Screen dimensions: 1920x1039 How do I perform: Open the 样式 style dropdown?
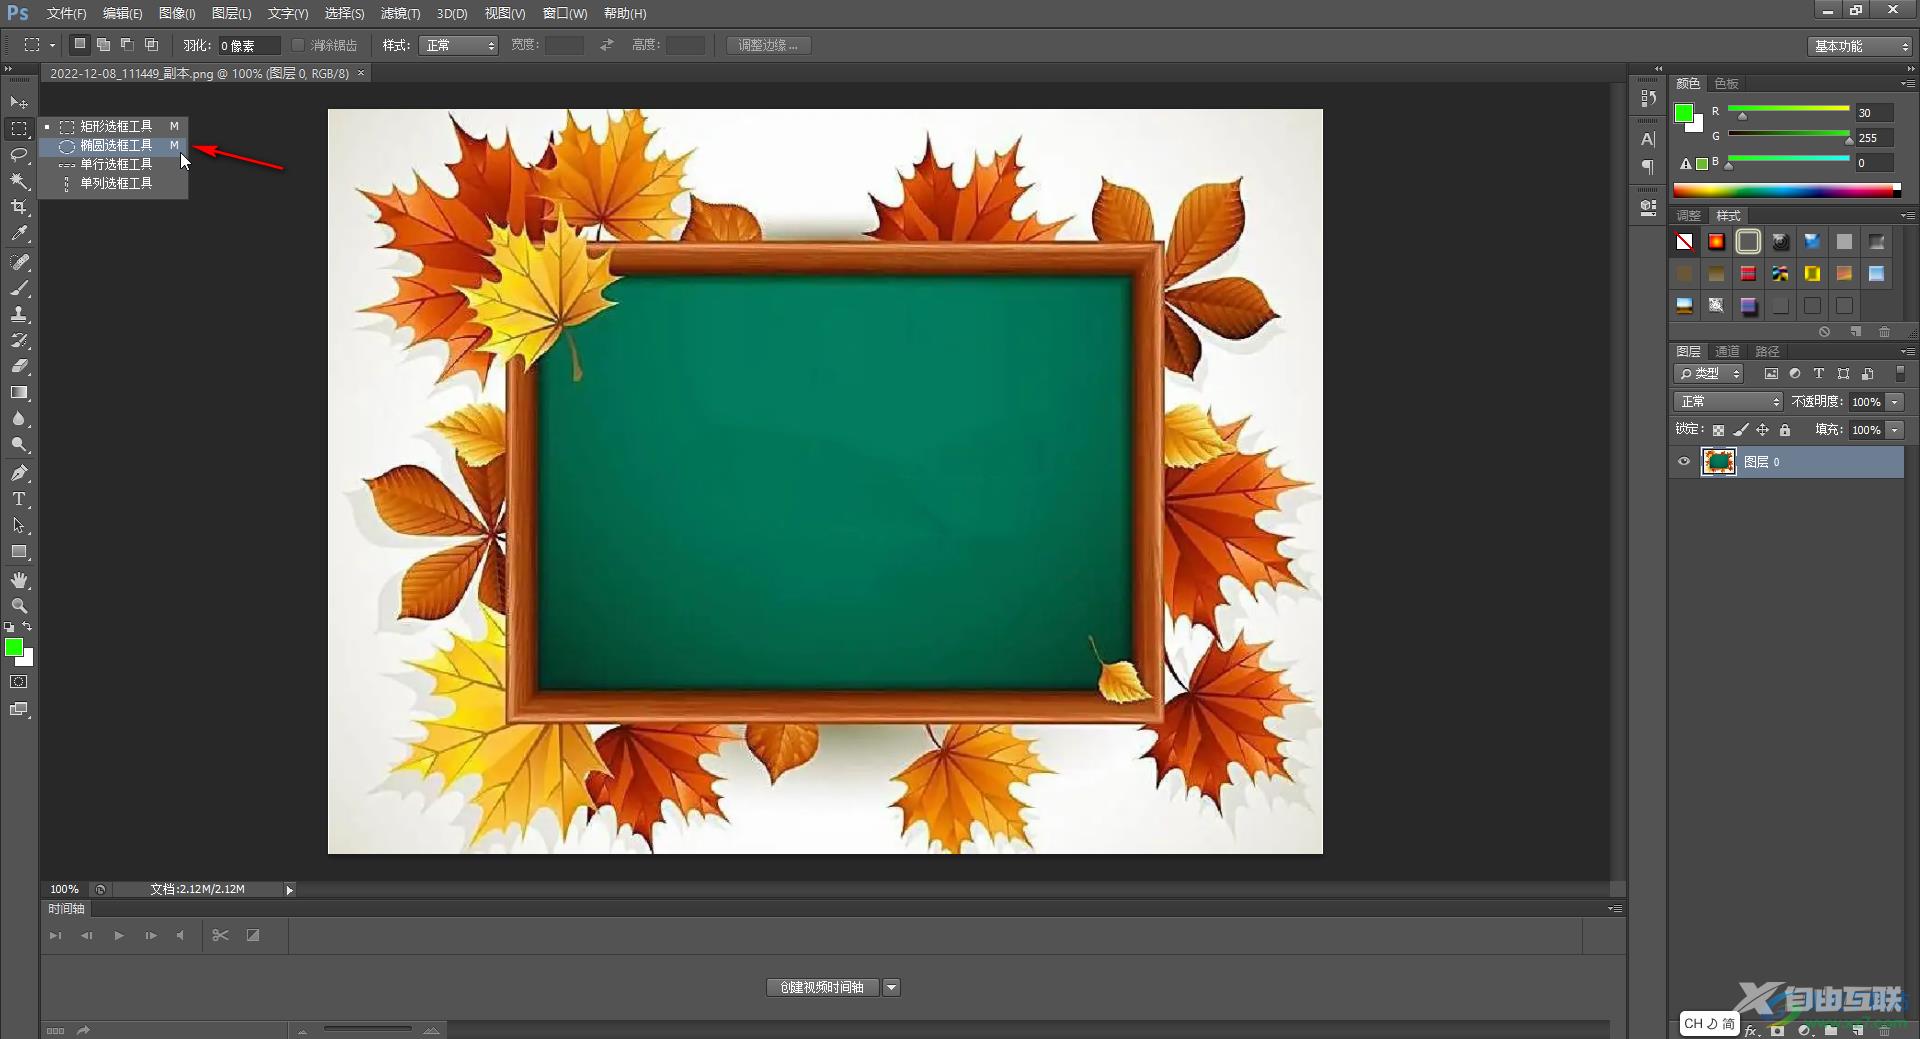pos(458,45)
